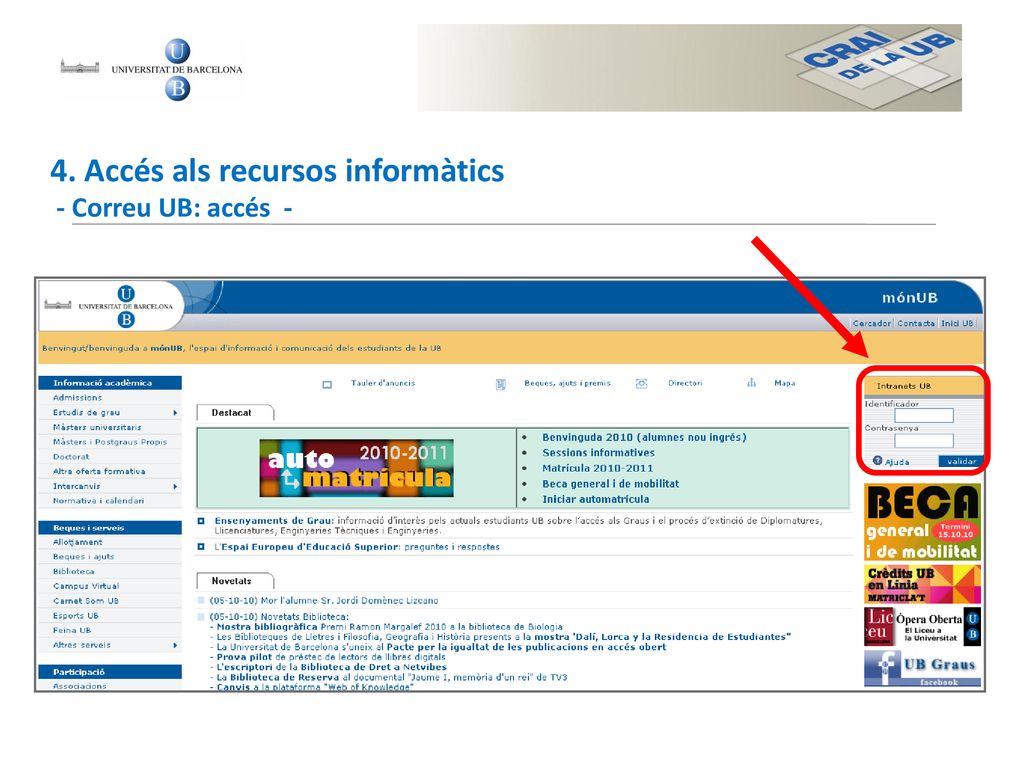Screen dimensions: 1024x768
Task: Open the Associacions sidebar item
Action: point(80,686)
